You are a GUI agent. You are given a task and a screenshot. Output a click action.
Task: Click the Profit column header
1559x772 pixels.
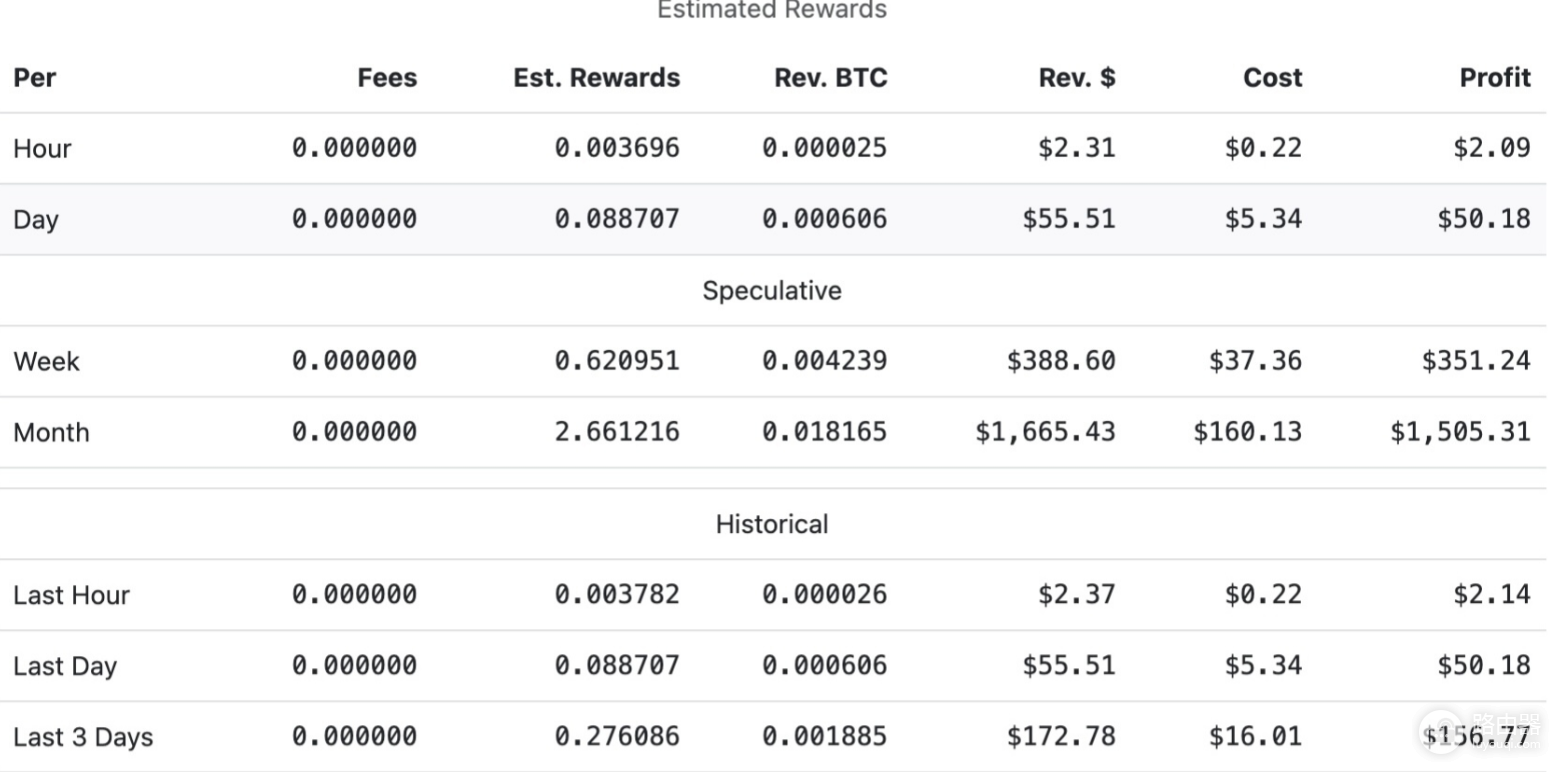click(x=1495, y=78)
